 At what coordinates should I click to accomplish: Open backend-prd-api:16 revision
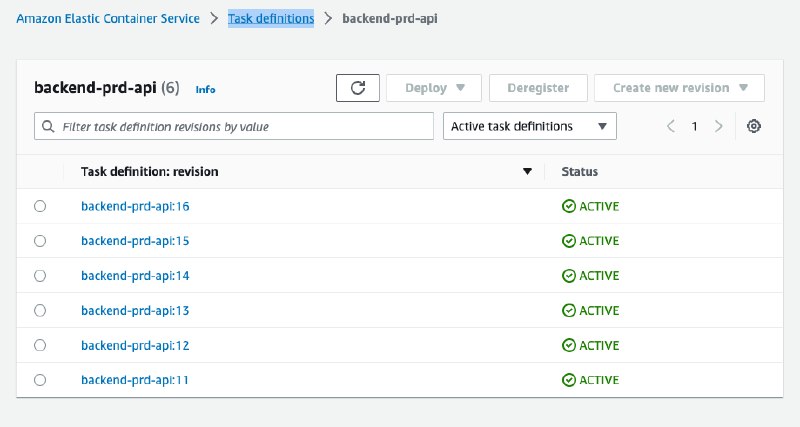click(x=135, y=206)
